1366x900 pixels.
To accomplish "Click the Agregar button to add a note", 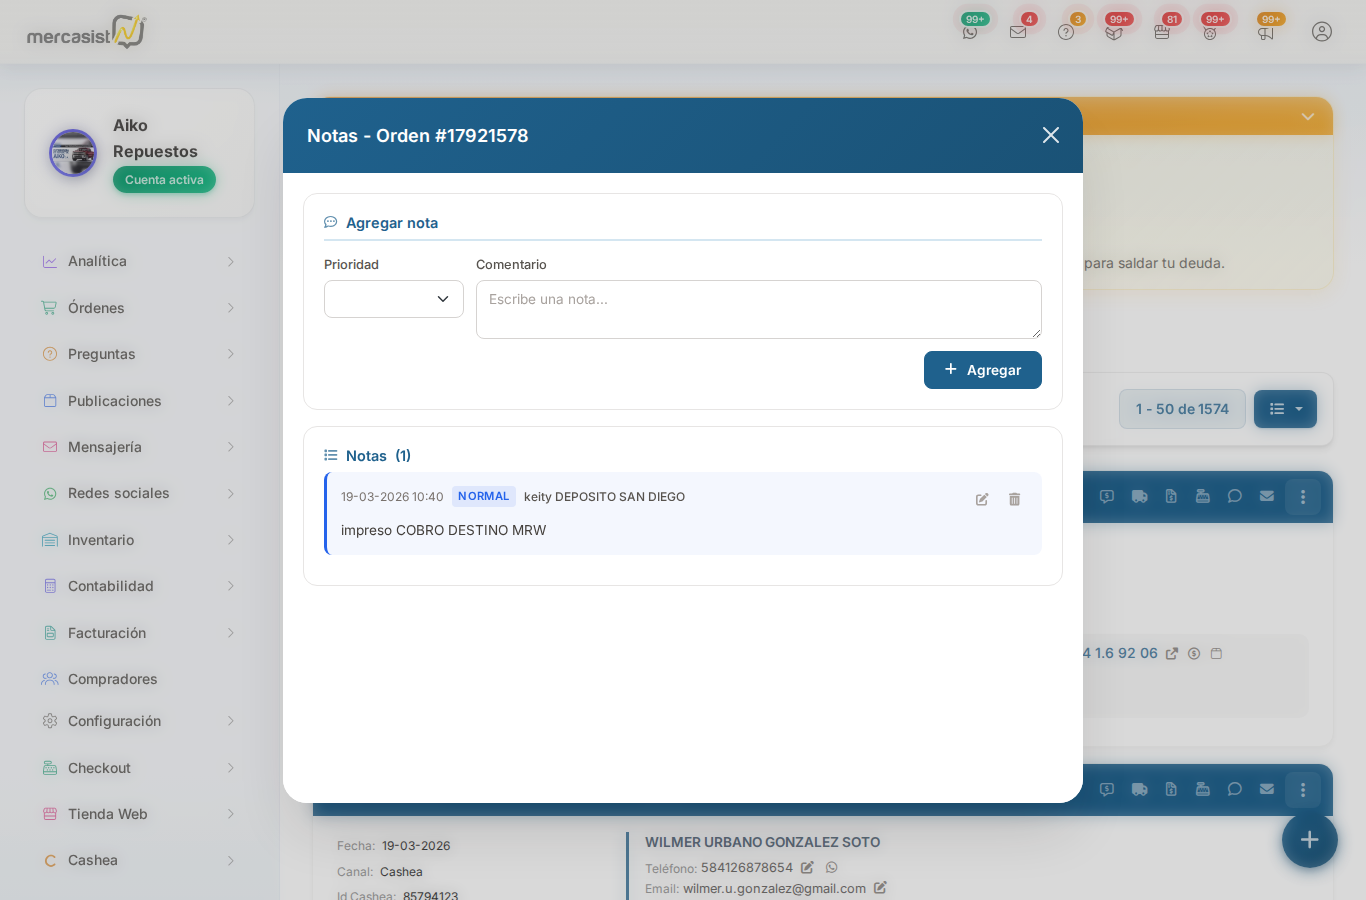I will (x=982, y=370).
